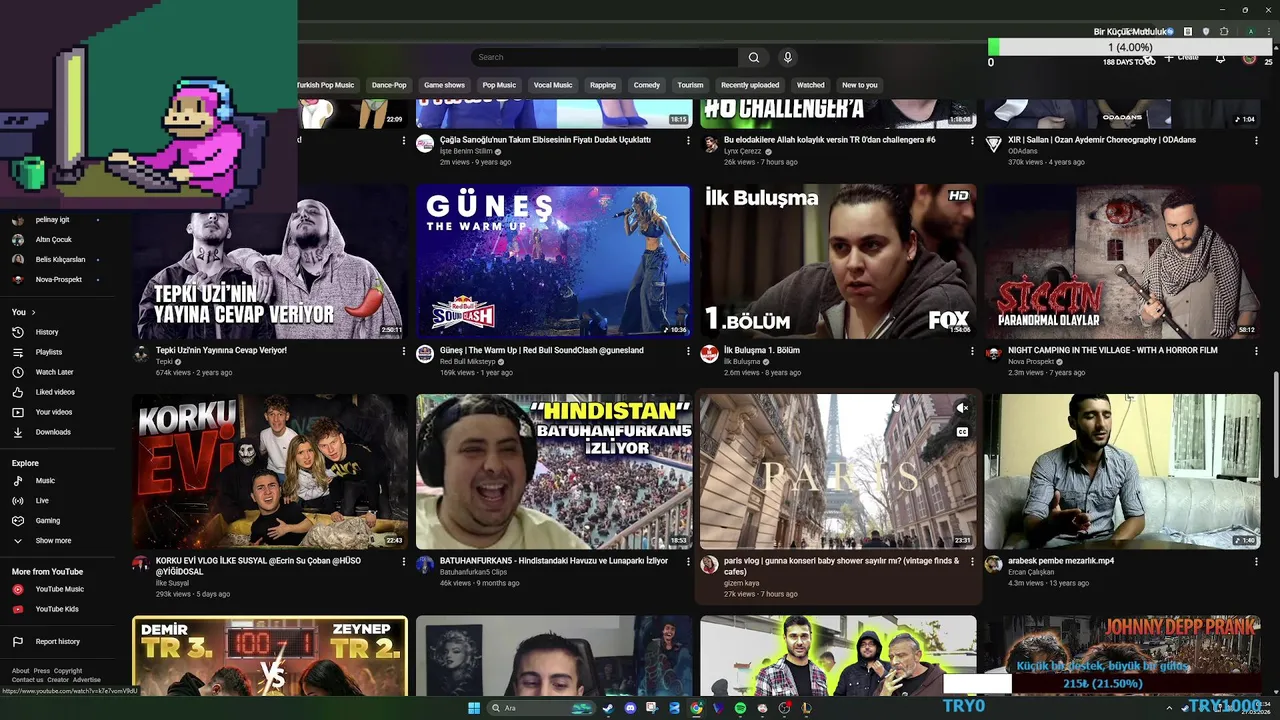Open Chrome three-dot menu
The width and height of the screenshot is (1280, 720).
(1267, 32)
